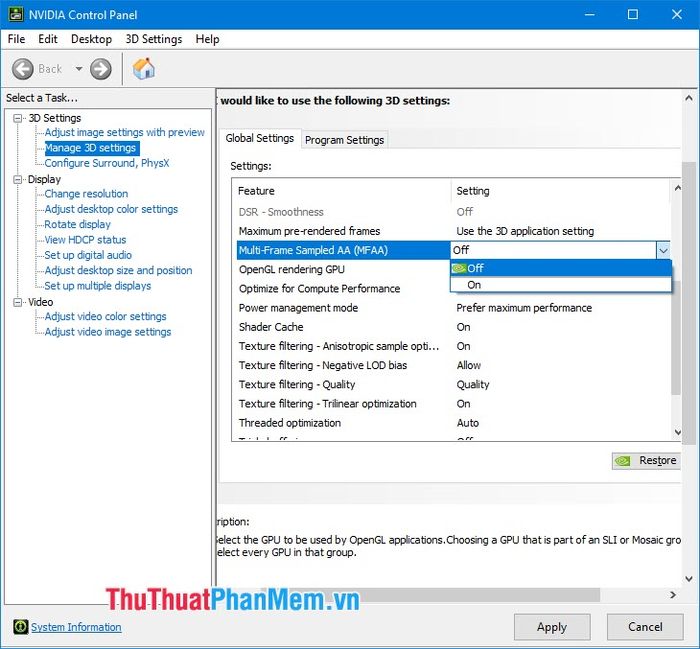This screenshot has height=649, width=700.
Task: Open Adjust video color settings
Action: click(105, 316)
